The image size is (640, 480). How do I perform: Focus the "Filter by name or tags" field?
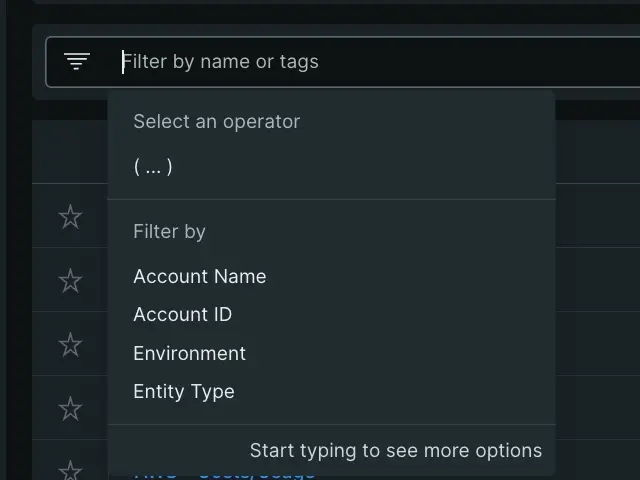pyautogui.click(x=220, y=62)
